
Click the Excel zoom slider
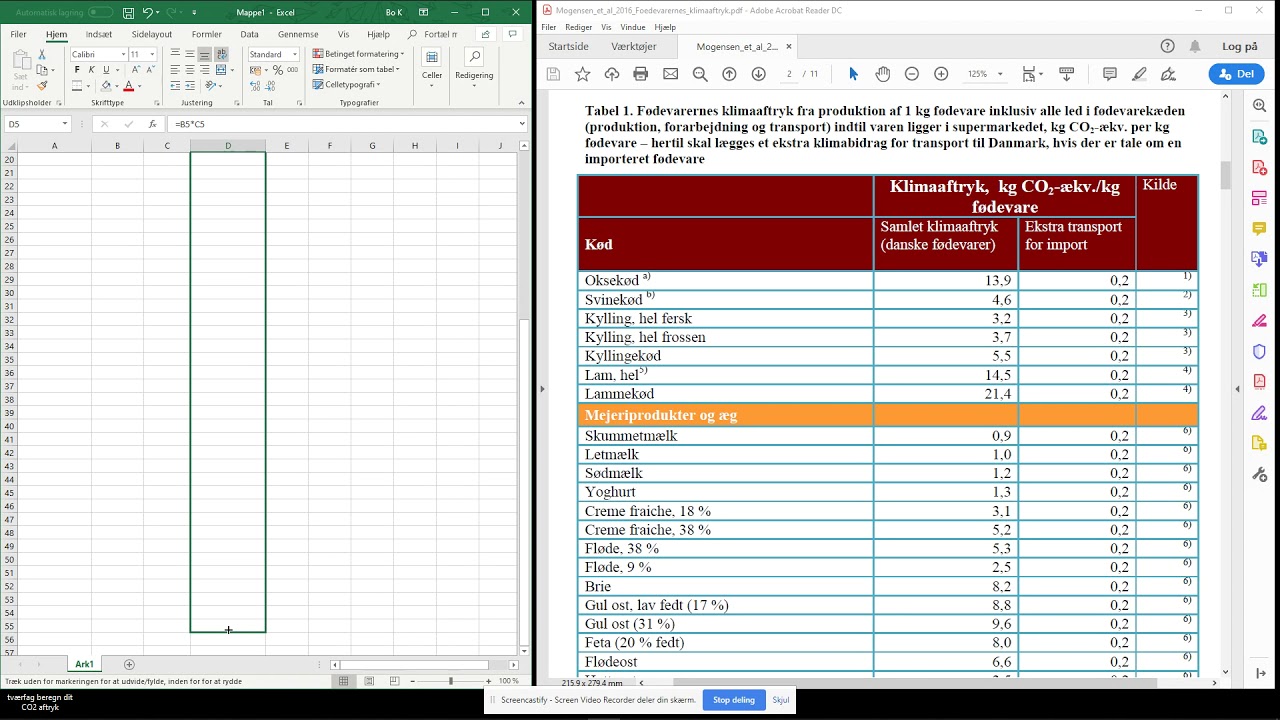(450, 681)
